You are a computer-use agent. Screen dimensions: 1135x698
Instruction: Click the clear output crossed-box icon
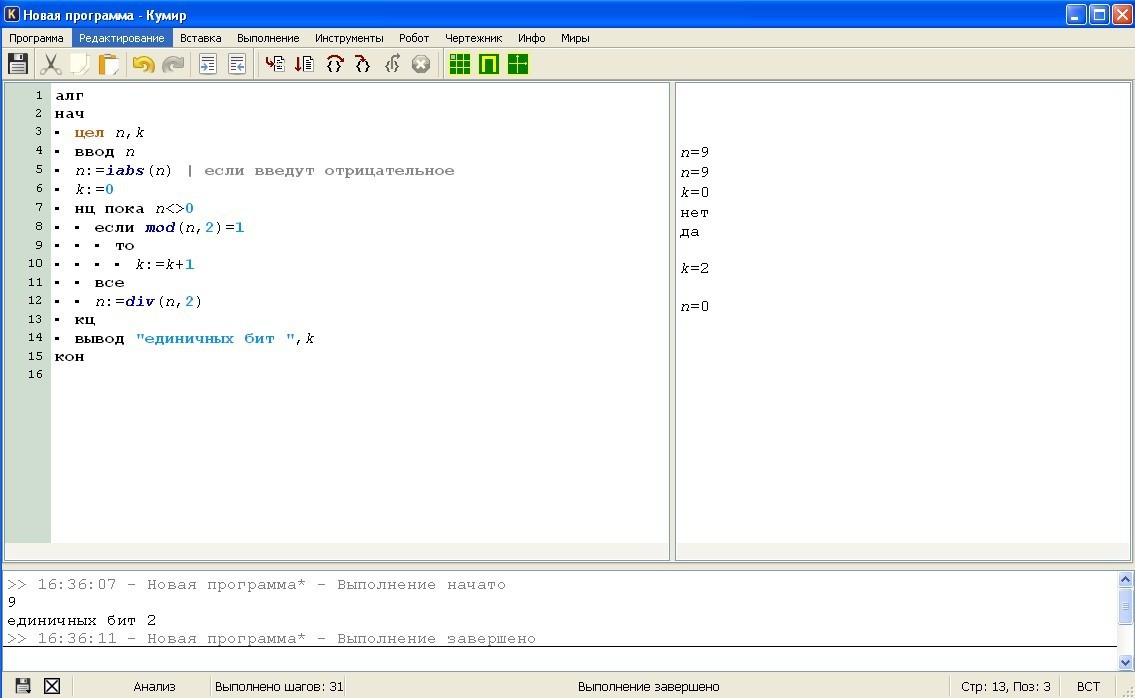tap(52, 686)
